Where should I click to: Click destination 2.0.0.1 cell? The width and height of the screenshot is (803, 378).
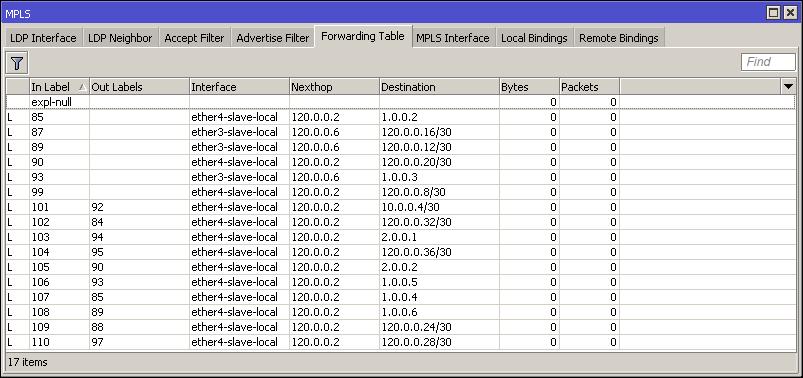point(439,237)
